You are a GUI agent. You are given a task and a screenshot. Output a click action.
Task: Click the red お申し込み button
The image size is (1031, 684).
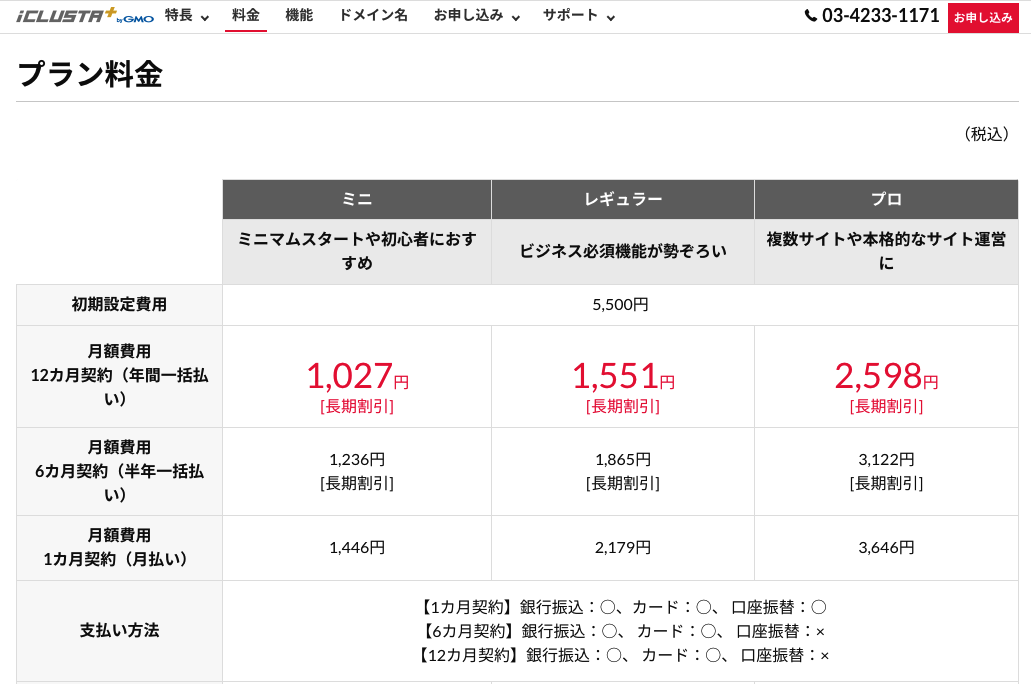coord(983,18)
